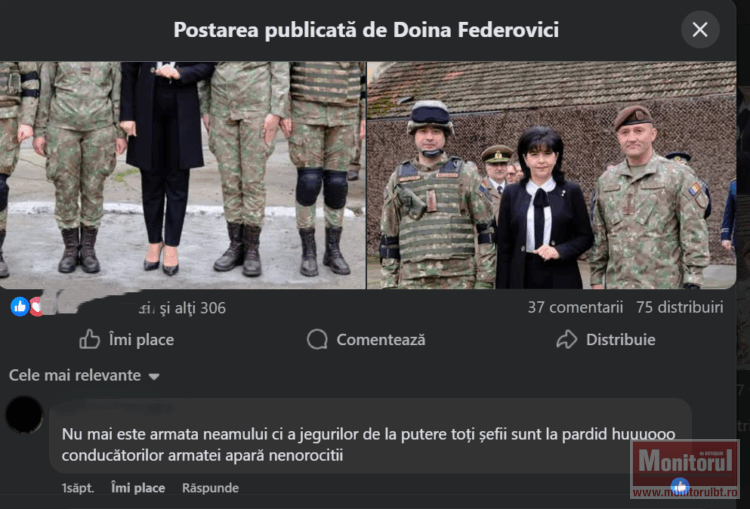Open the left photo of soldiers' boots
Screen dimensions: 750x509
click(x=183, y=175)
